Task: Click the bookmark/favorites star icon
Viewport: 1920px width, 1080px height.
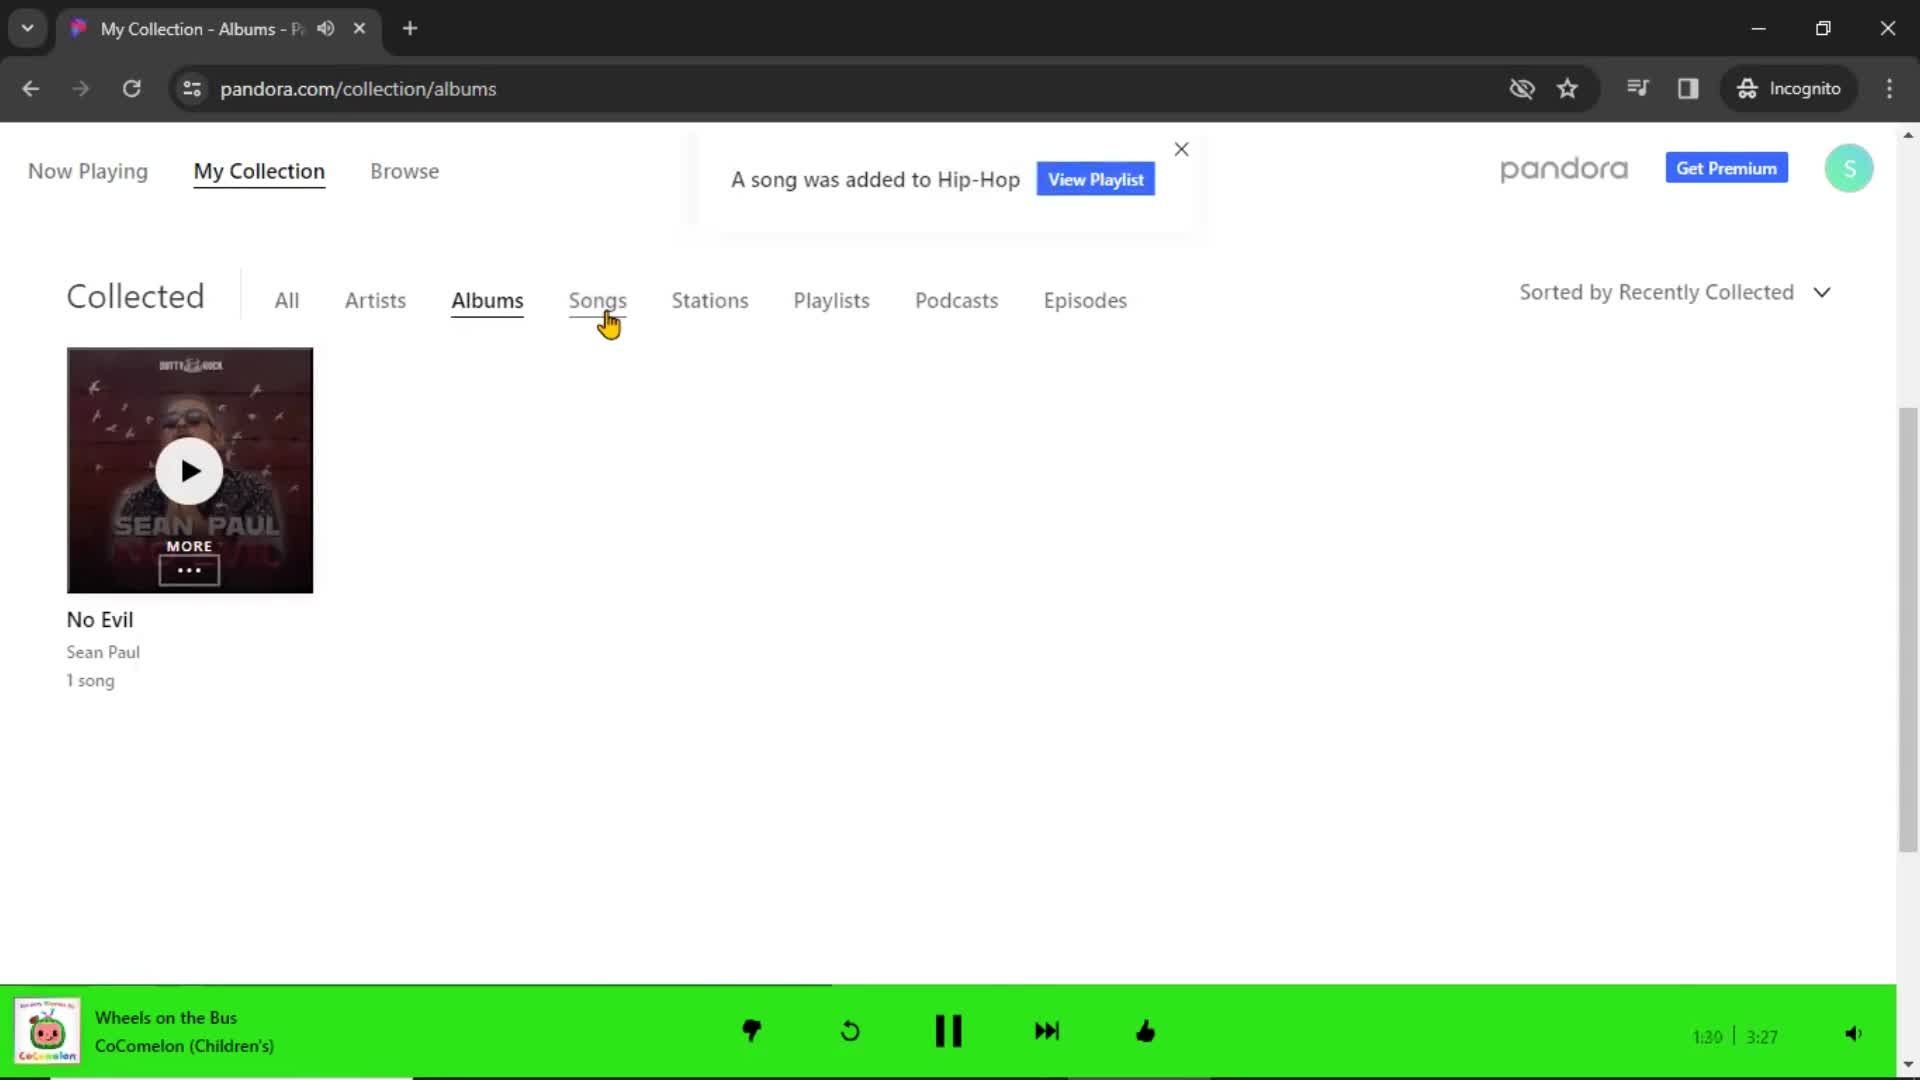Action: pos(1568,88)
